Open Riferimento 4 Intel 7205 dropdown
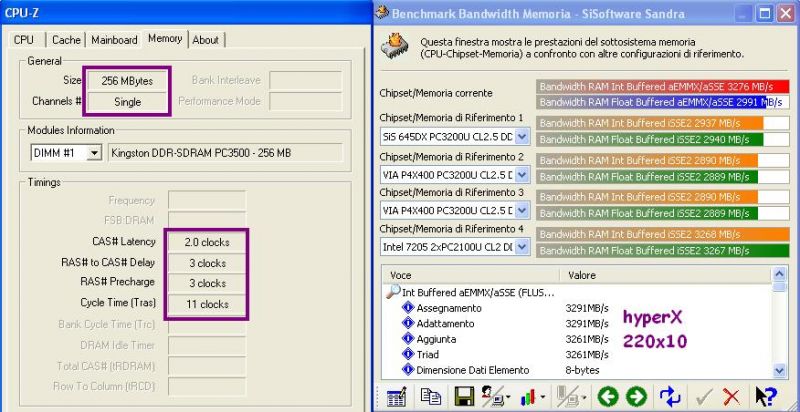800x412 pixels. (x=522, y=247)
